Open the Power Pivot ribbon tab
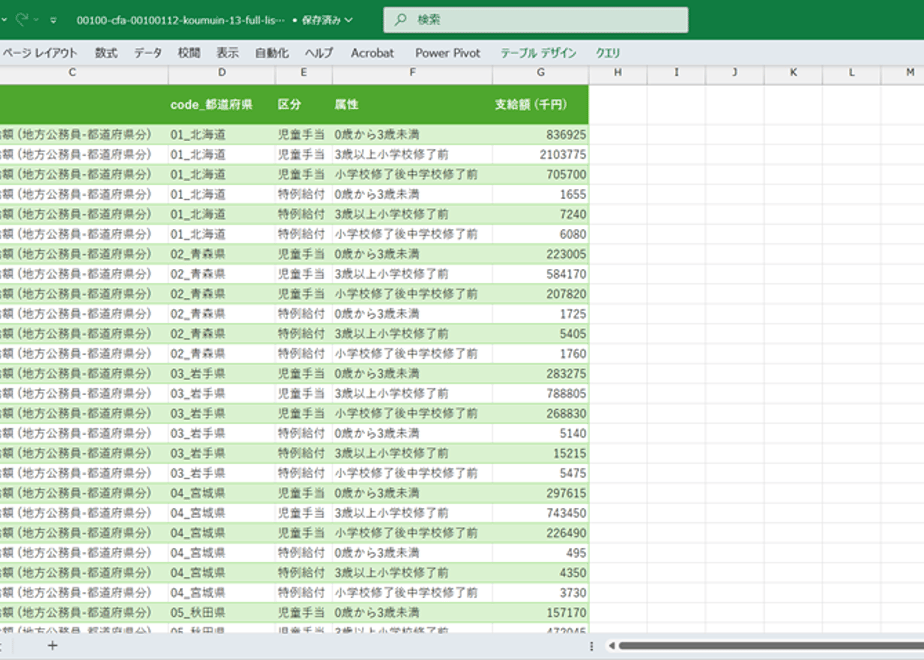 pos(448,53)
